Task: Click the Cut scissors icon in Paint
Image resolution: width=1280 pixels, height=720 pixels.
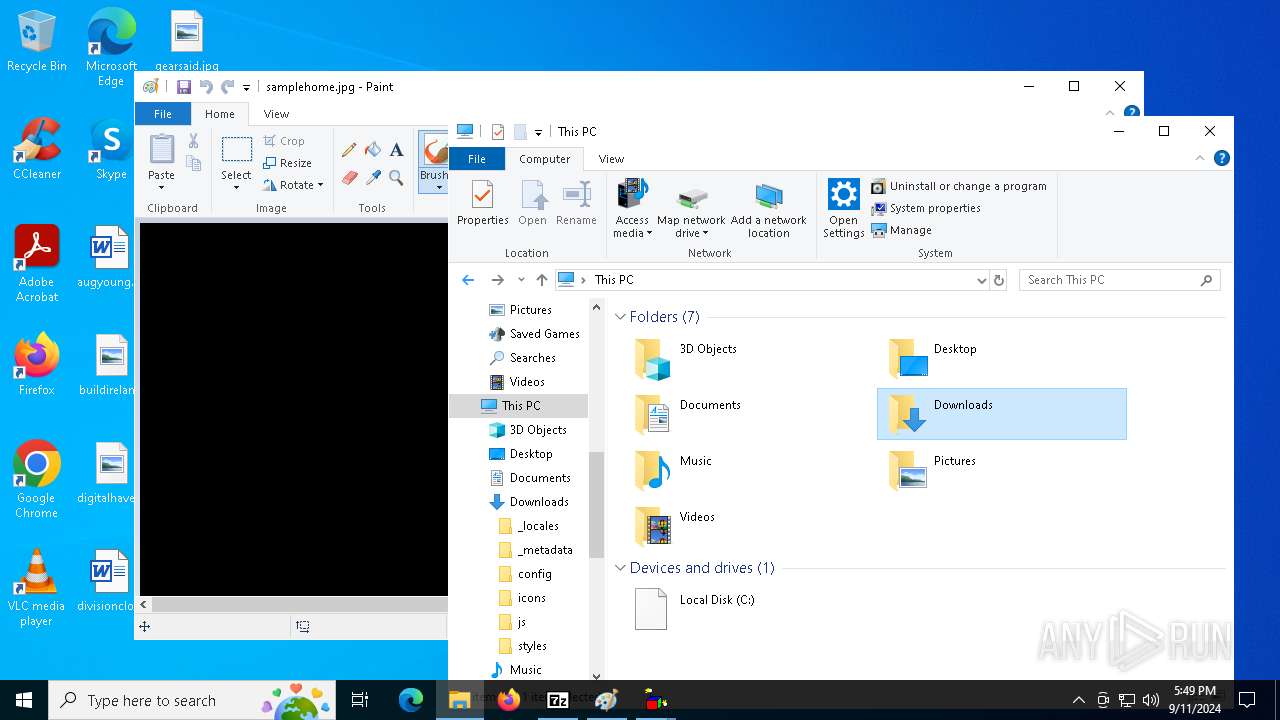Action: coord(194,141)
